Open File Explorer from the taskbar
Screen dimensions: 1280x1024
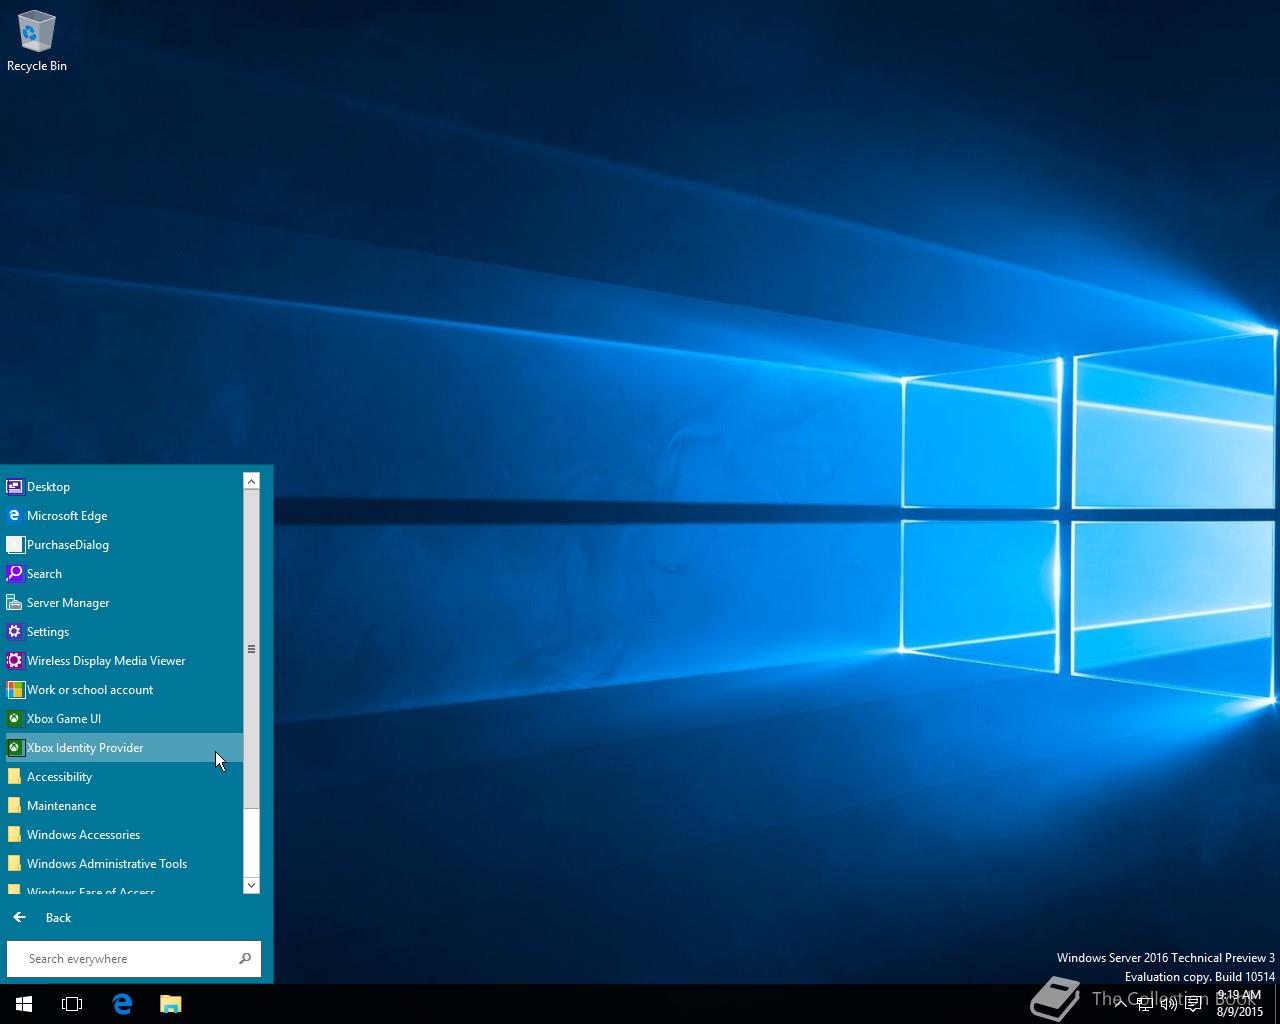click(x=171, y=1004)
